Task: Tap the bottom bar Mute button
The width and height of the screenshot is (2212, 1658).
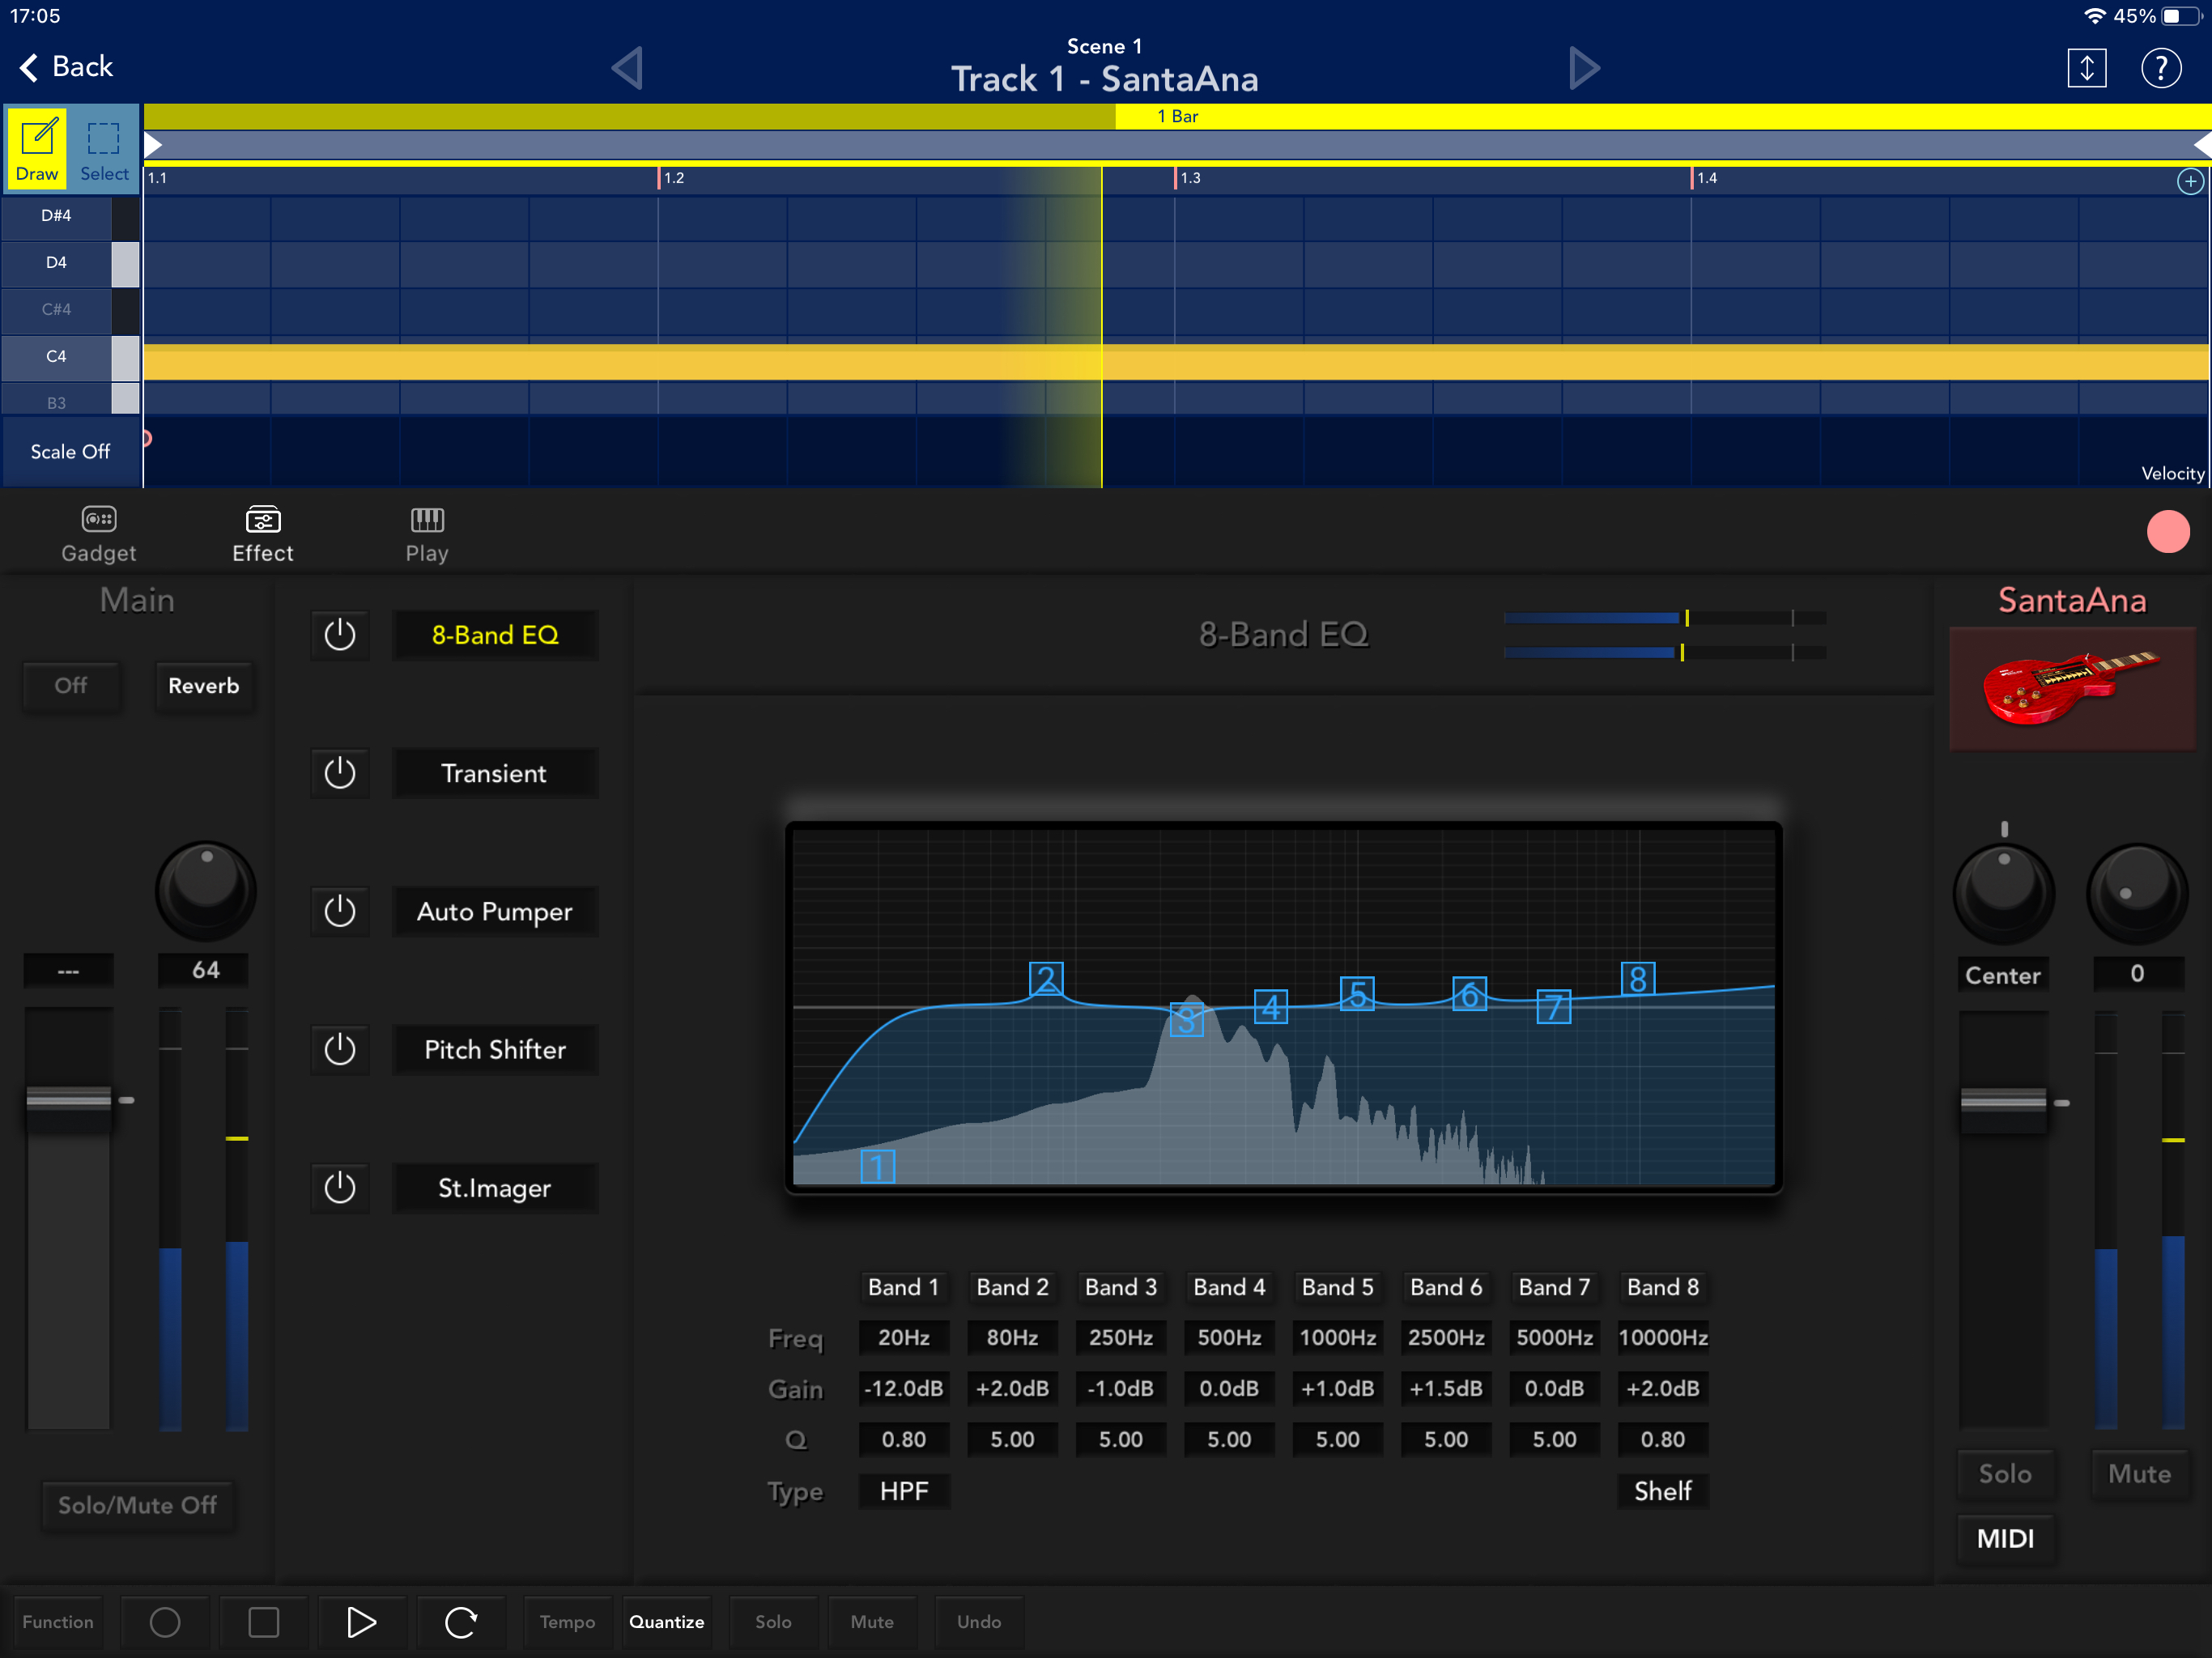Action: (872, 1622)
